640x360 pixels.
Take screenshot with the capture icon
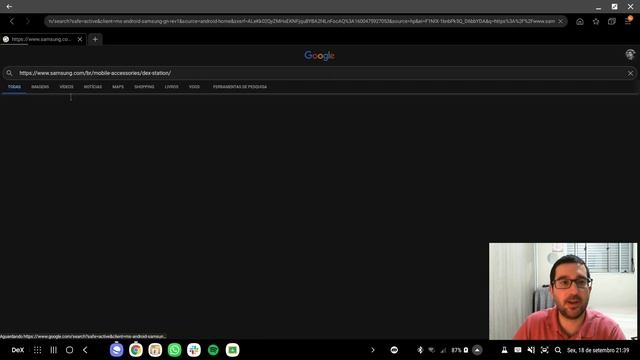click(544, 350)
